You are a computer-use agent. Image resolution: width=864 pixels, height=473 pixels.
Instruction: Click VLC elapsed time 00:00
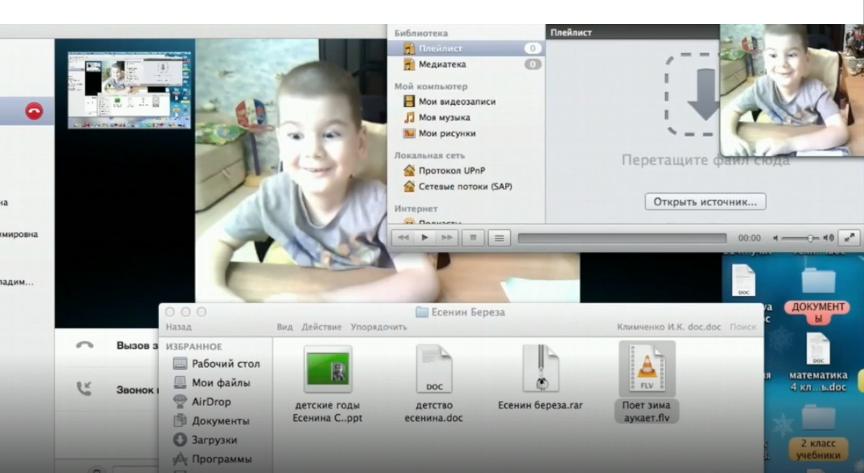[749, 238]
